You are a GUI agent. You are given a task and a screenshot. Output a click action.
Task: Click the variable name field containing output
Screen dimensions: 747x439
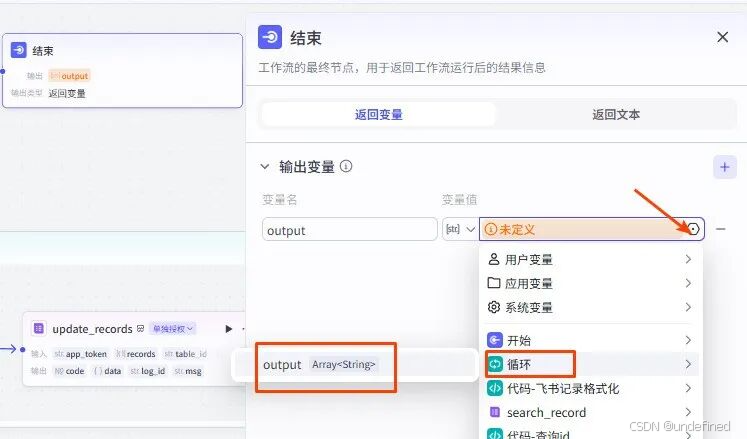[x=349, y=230]
